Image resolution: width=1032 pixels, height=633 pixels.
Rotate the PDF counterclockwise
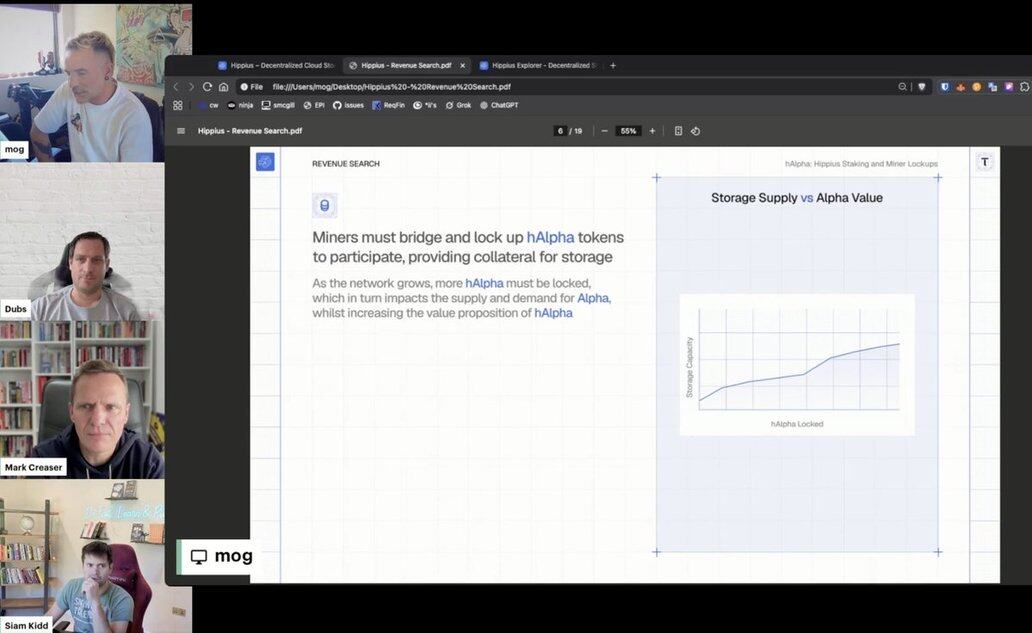coord(696,131)
